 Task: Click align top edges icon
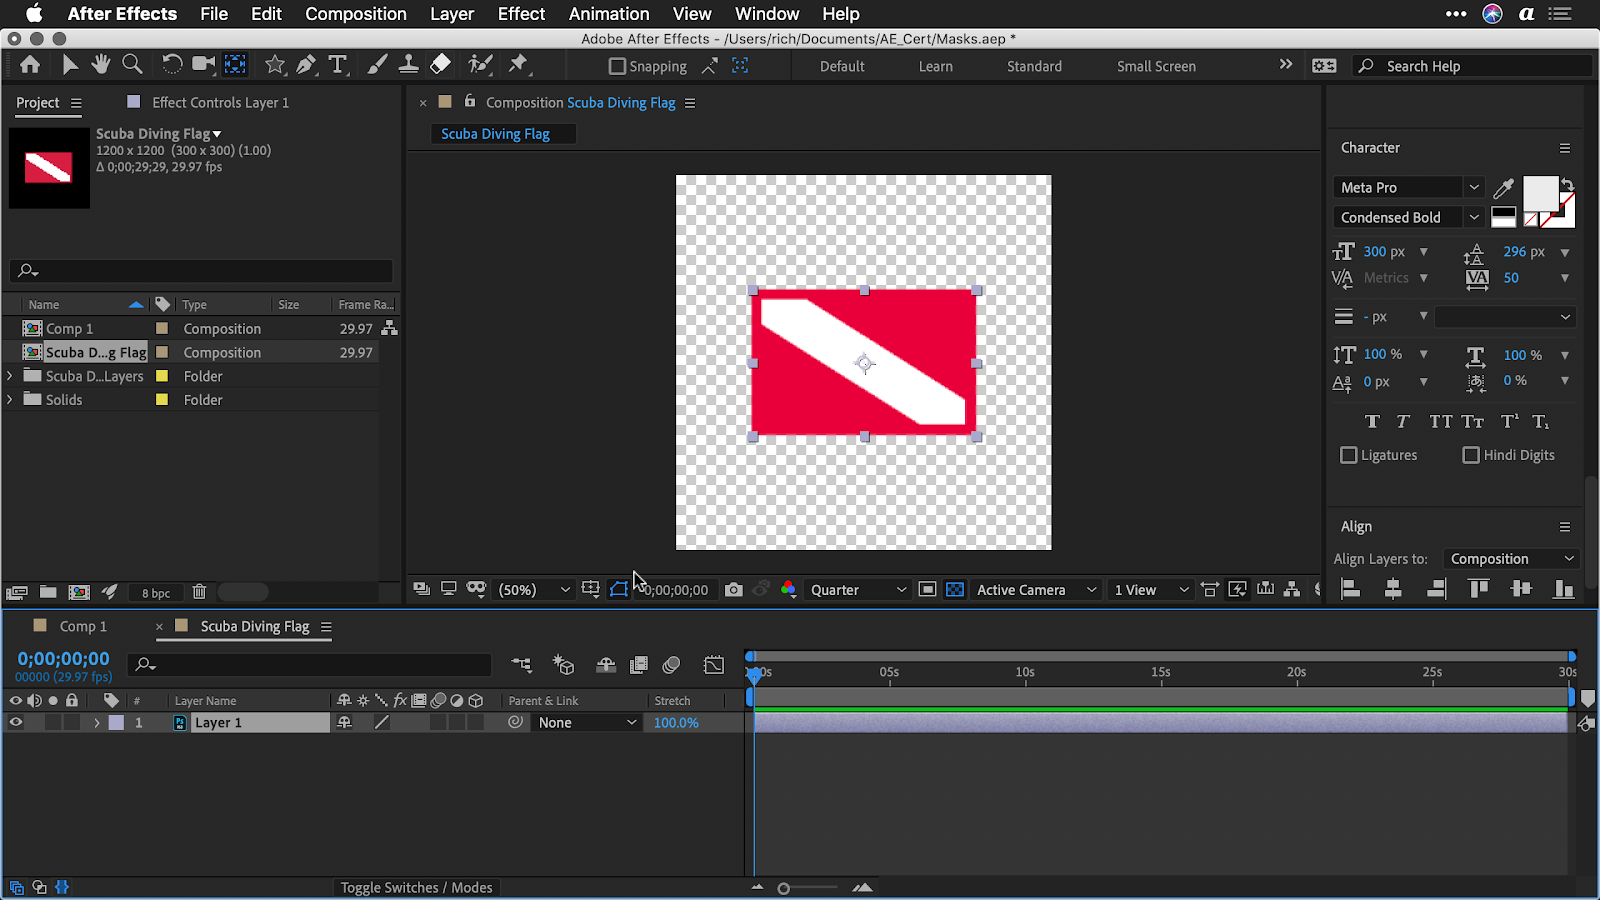[x=1479, y=589]
